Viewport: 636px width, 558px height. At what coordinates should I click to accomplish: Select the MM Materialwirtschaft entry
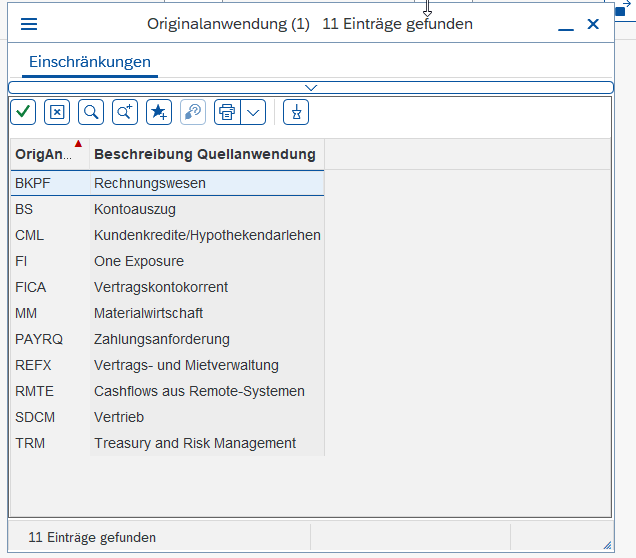click(148, 313)
